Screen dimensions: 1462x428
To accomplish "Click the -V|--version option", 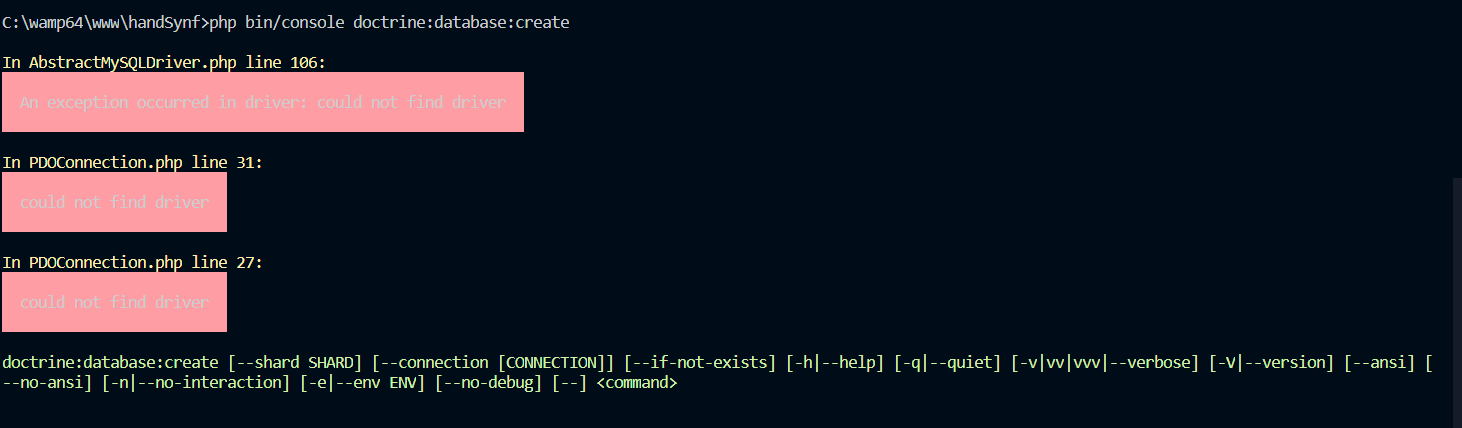I will [1272, 362].
